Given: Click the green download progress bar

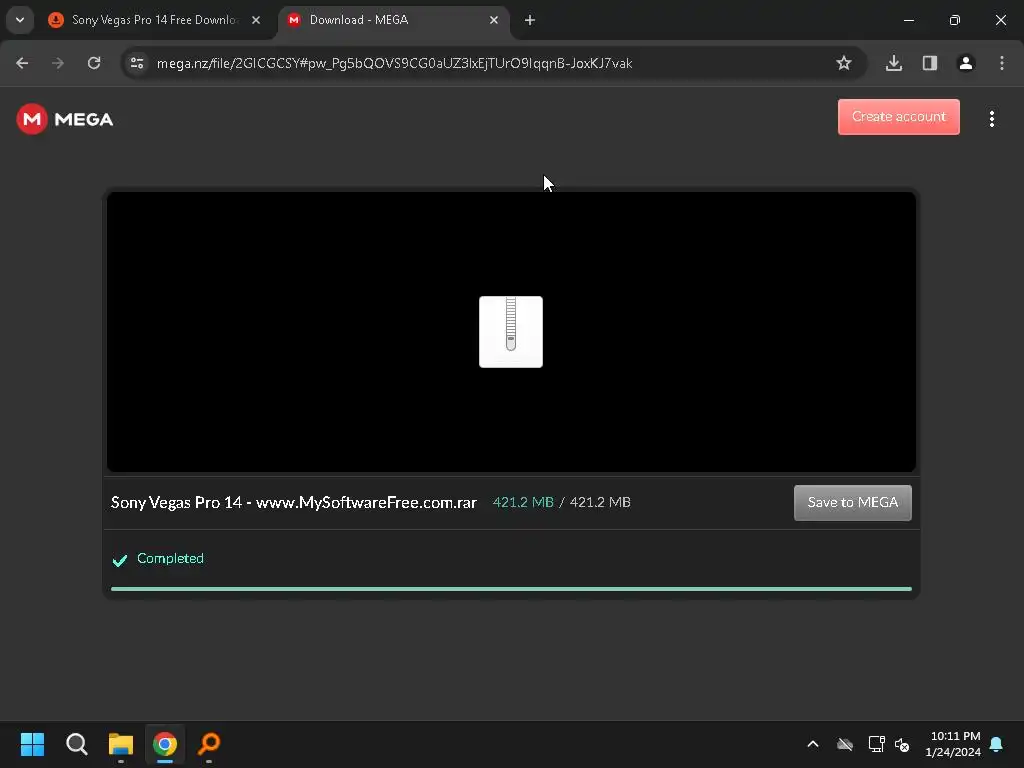Looking at the screenshot, I should (511, 588).
